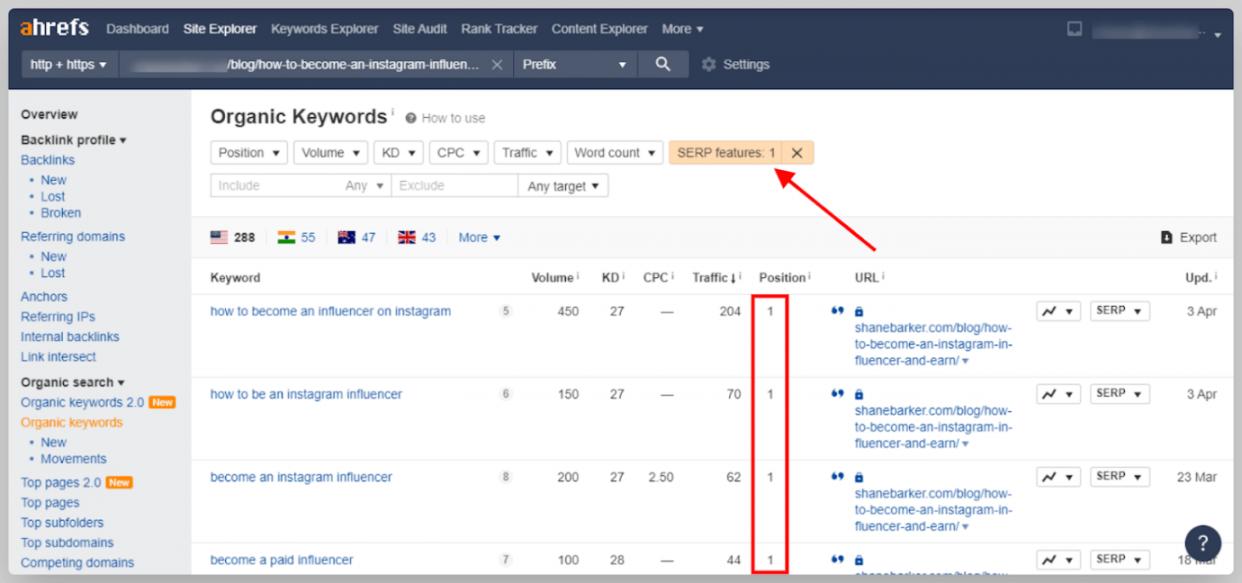Open keyword 'how to be an instagram influencer'
The width and height of the screenshot is (1242, 583).
306,394
